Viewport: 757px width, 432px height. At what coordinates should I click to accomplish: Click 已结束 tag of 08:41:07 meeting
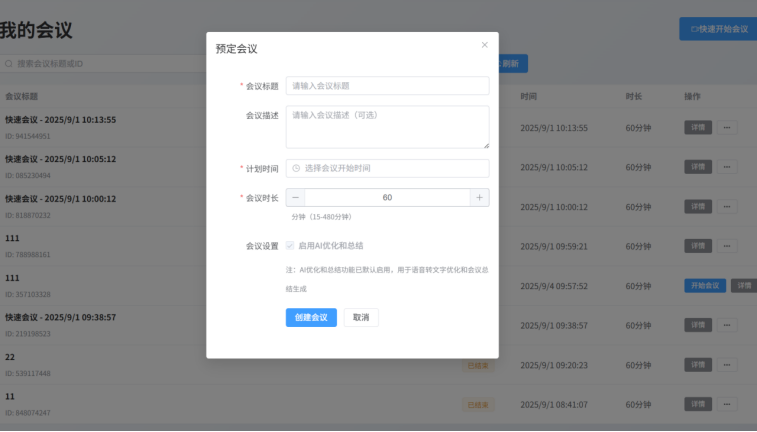tap(478, 405)
